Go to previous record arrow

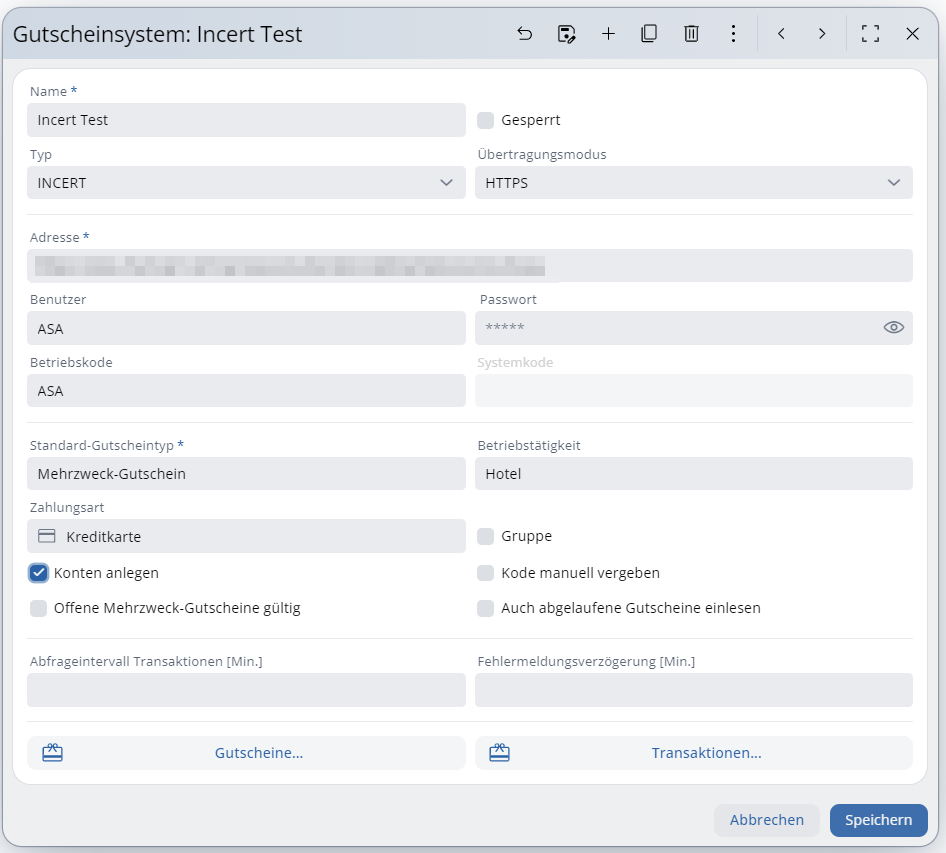781,34
